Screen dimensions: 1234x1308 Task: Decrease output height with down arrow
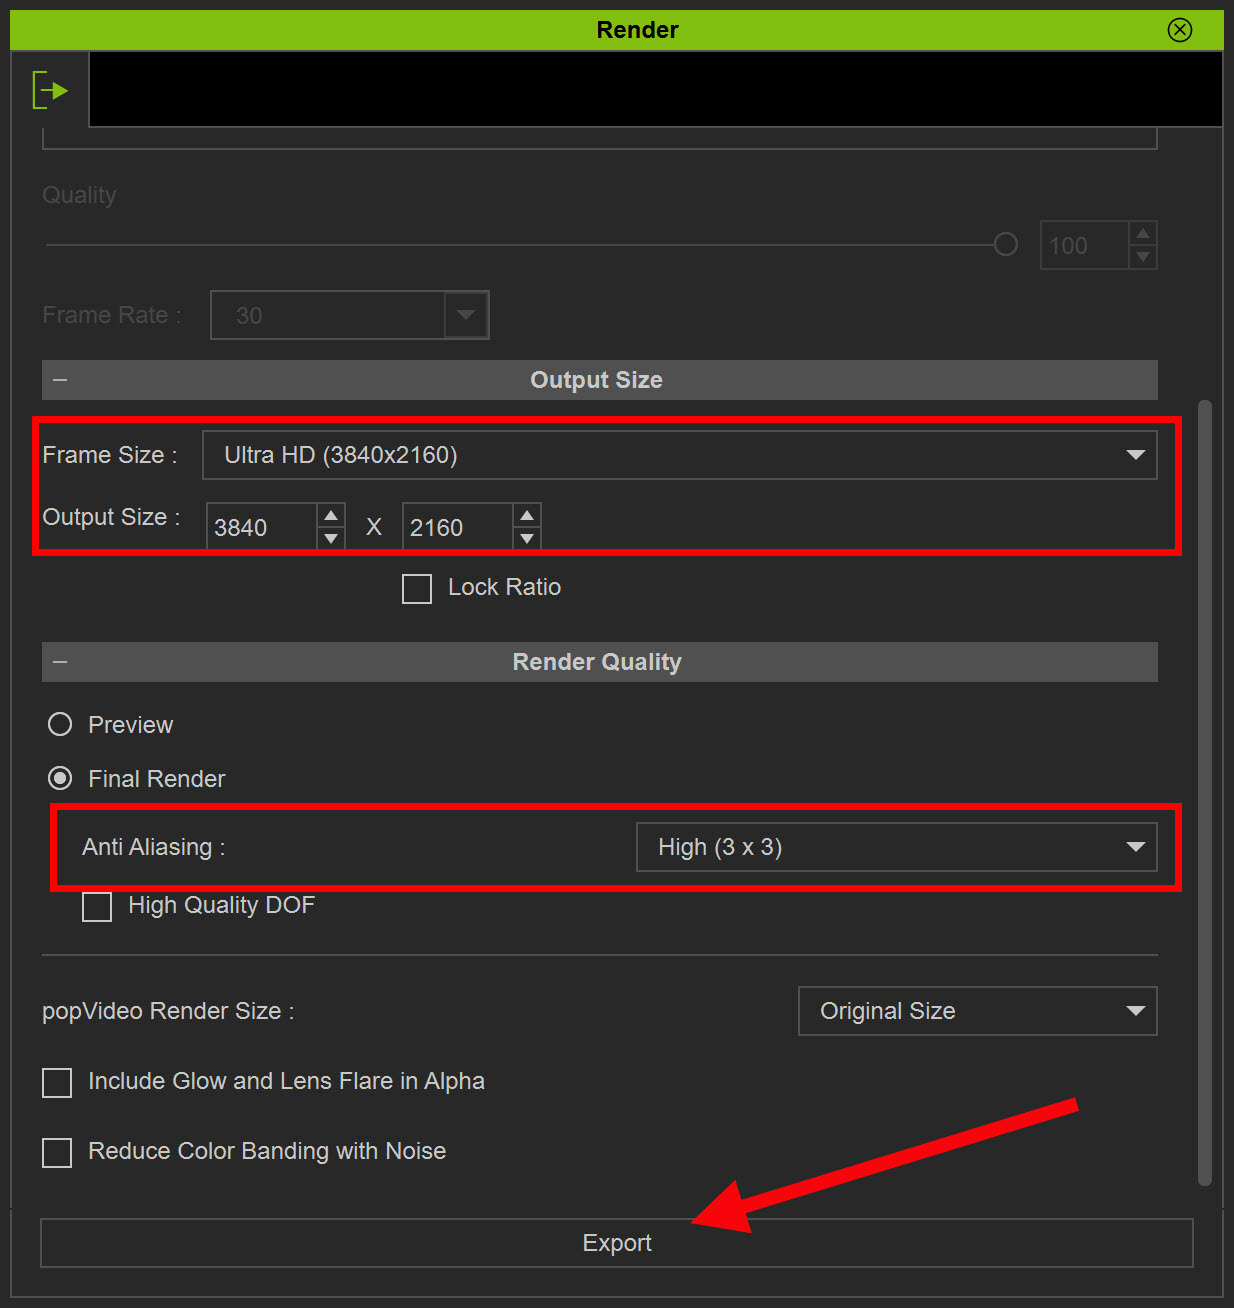click(527, 538)
